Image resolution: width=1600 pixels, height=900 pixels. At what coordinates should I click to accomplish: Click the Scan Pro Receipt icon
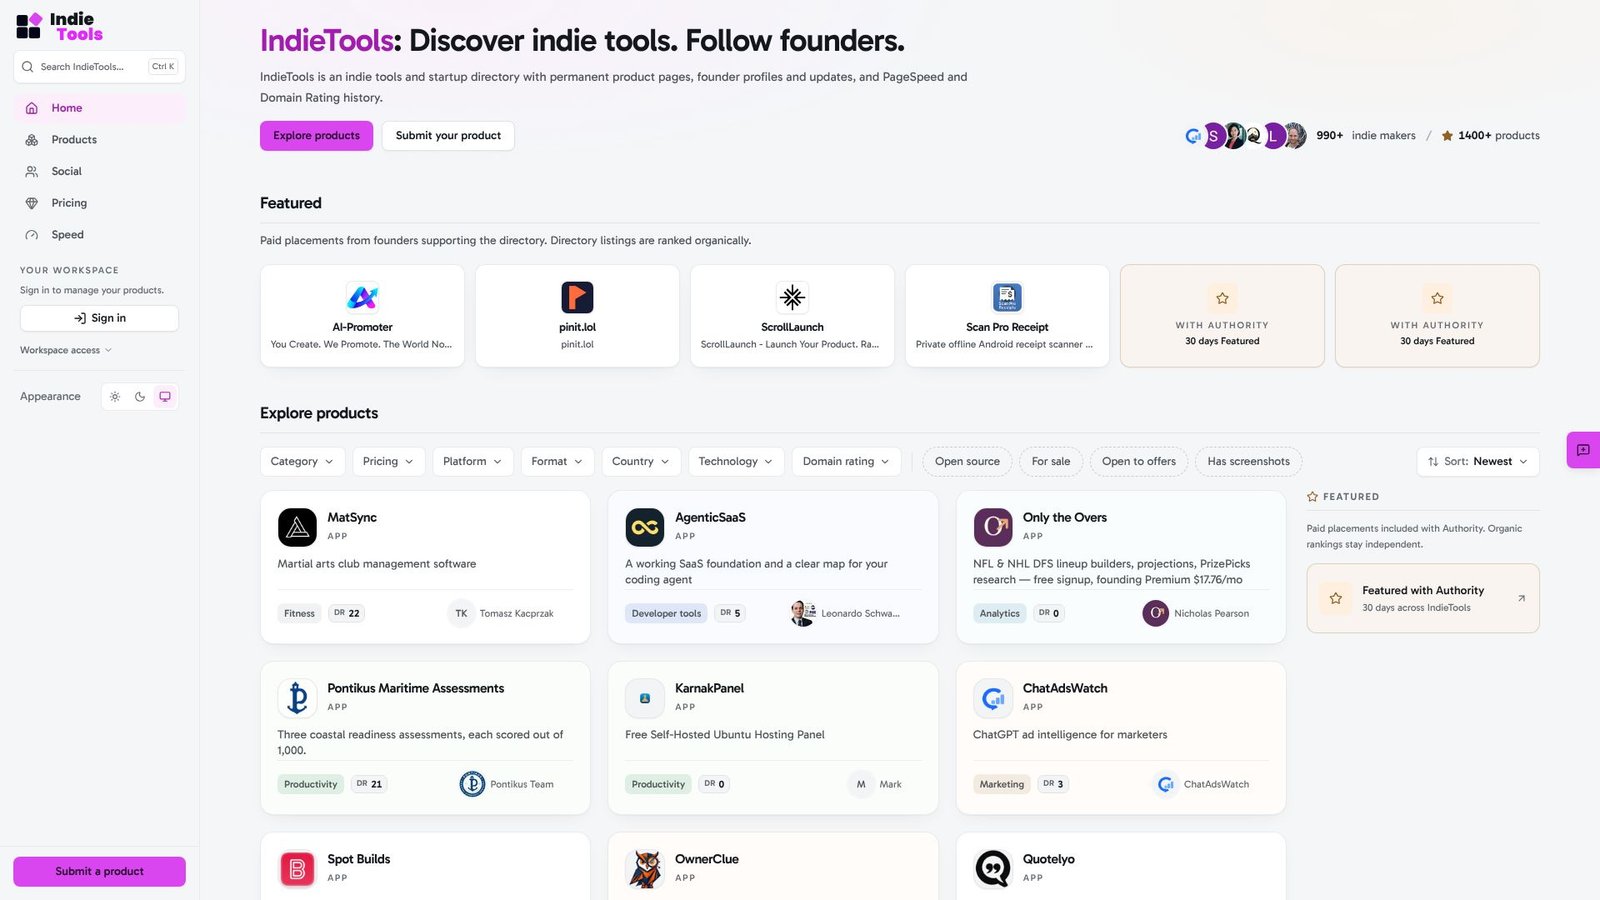(x=1007, y=297)
